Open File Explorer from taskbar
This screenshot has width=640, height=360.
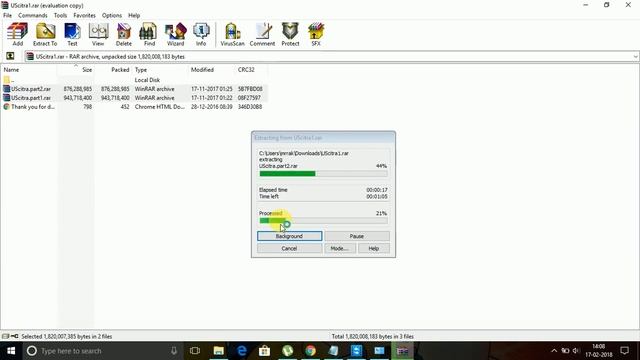pos(219,351)
